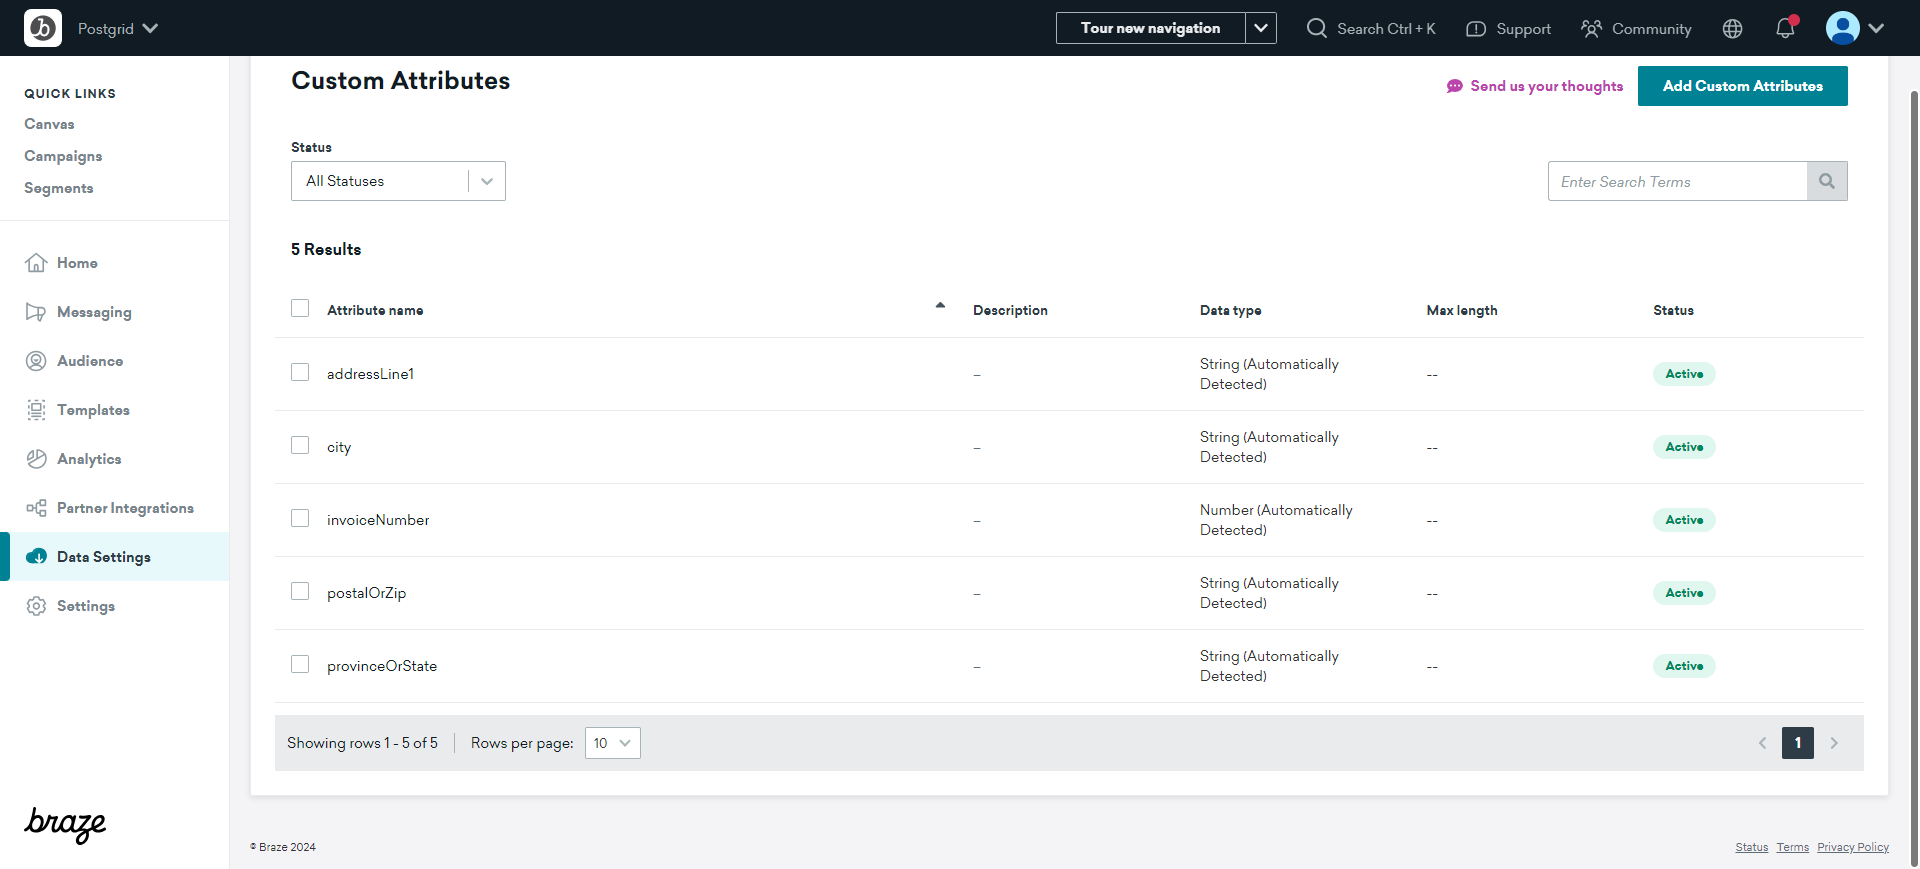Open the All Statuses dropdown
1920x869 pixels.
click(x=398, y=181)
